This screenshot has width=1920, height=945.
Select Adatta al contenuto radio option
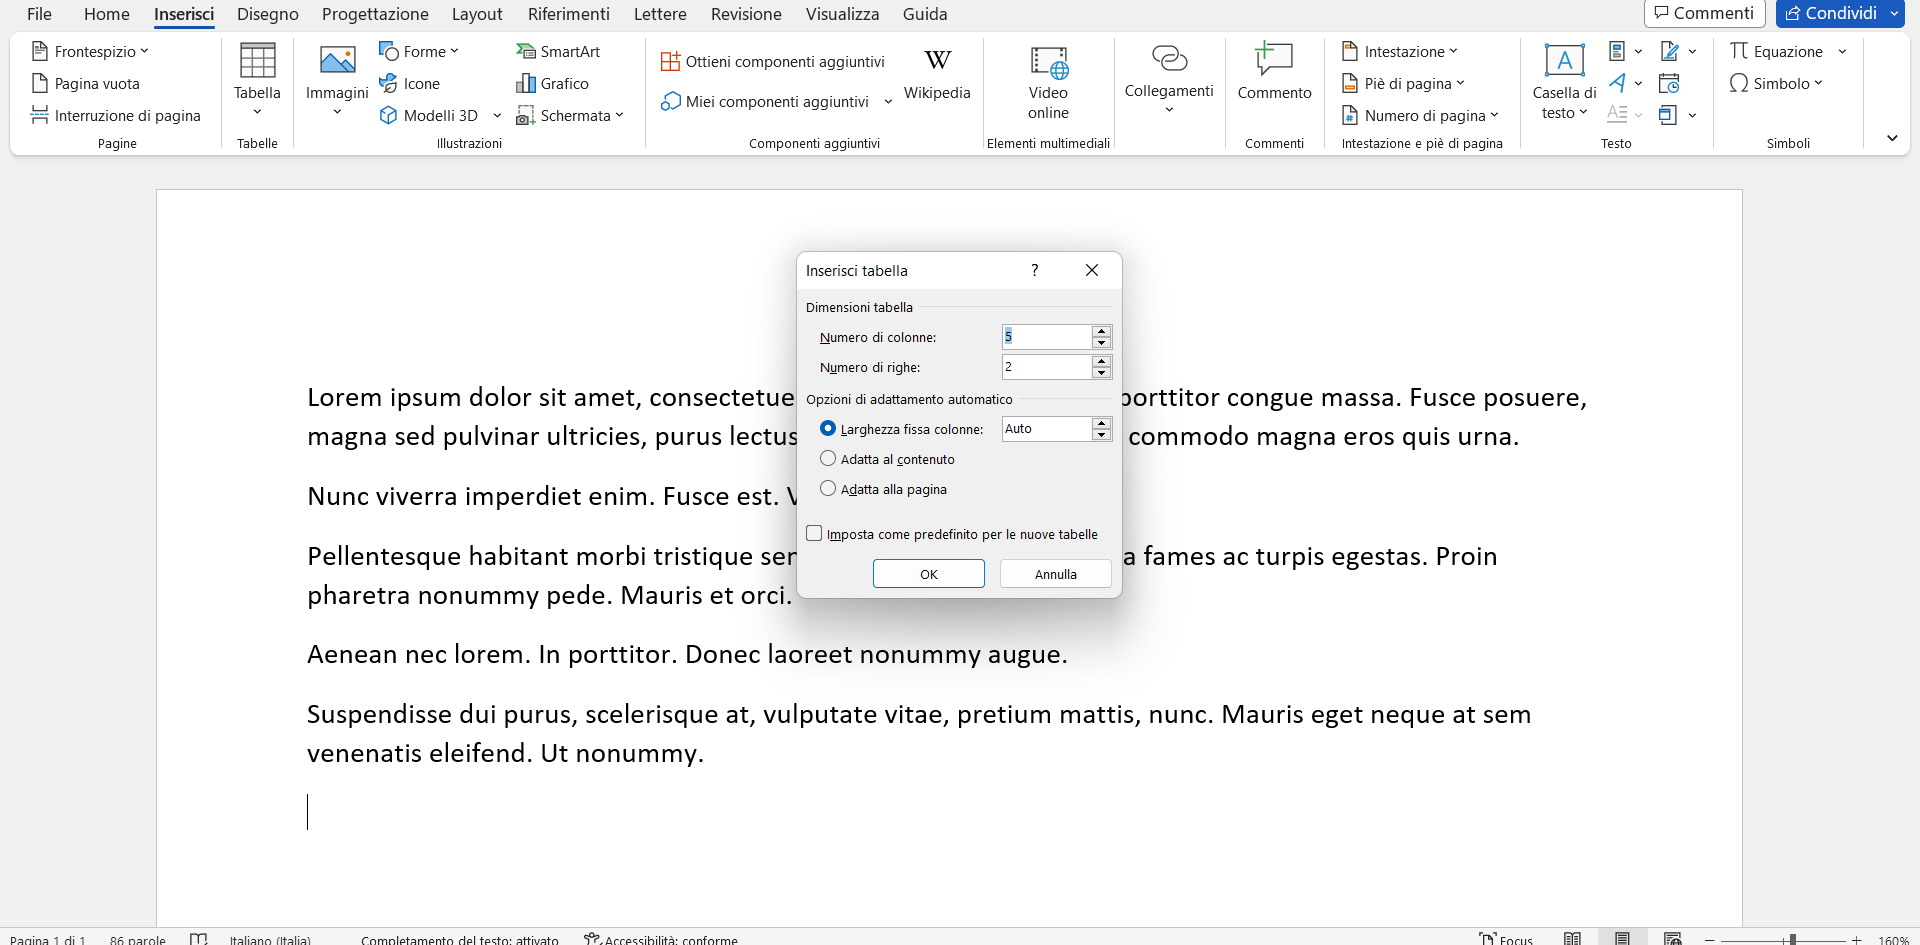(828, 459)
